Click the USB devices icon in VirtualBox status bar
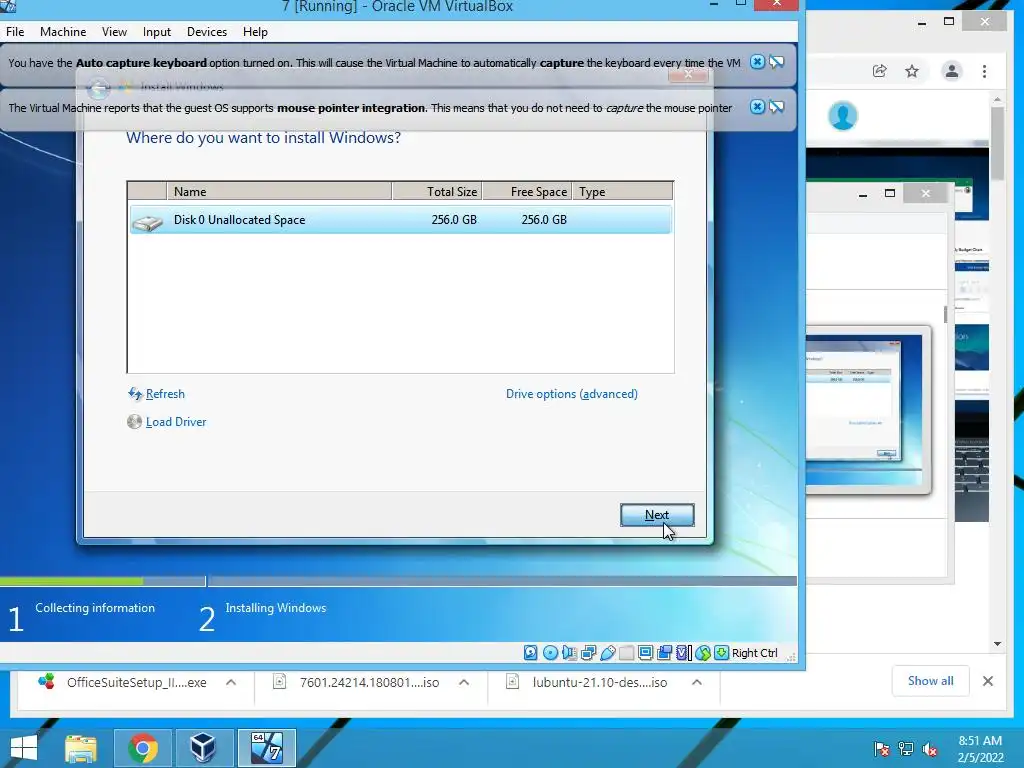The image size is (1024, 768). tap(607, 652)
